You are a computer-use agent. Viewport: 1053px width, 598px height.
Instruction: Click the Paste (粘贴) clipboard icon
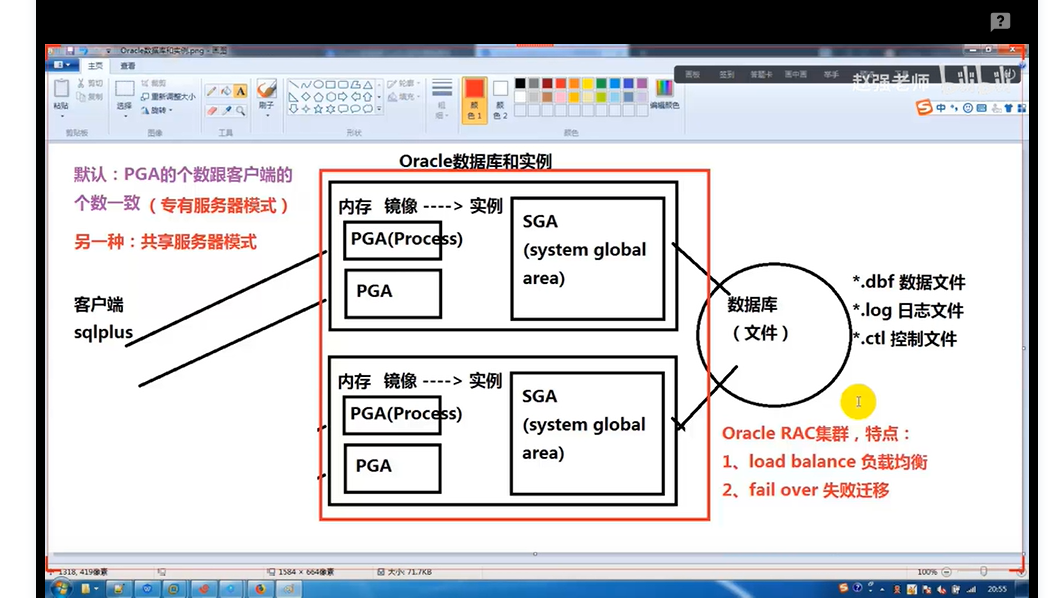[x=61, y=88]
